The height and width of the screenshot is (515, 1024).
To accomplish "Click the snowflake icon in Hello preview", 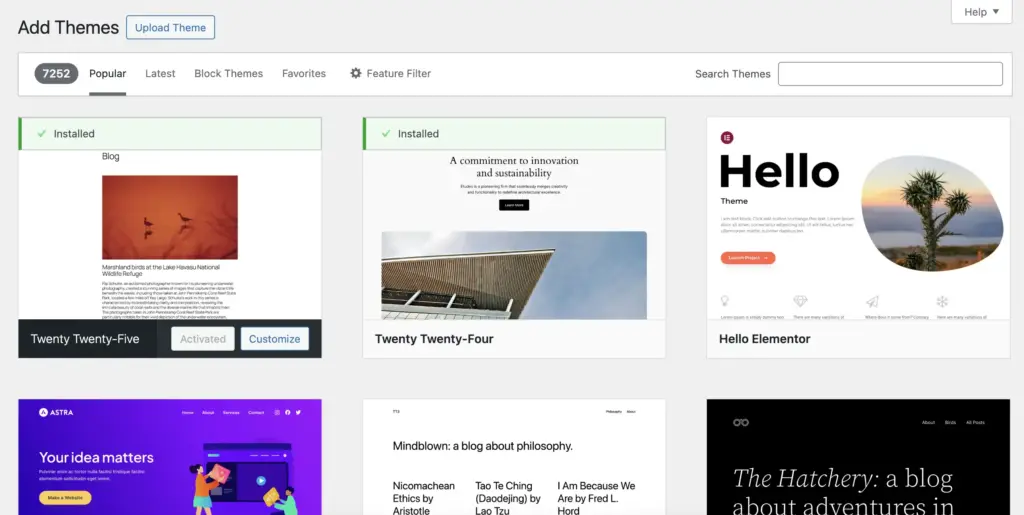I will (x=942, y=301).
